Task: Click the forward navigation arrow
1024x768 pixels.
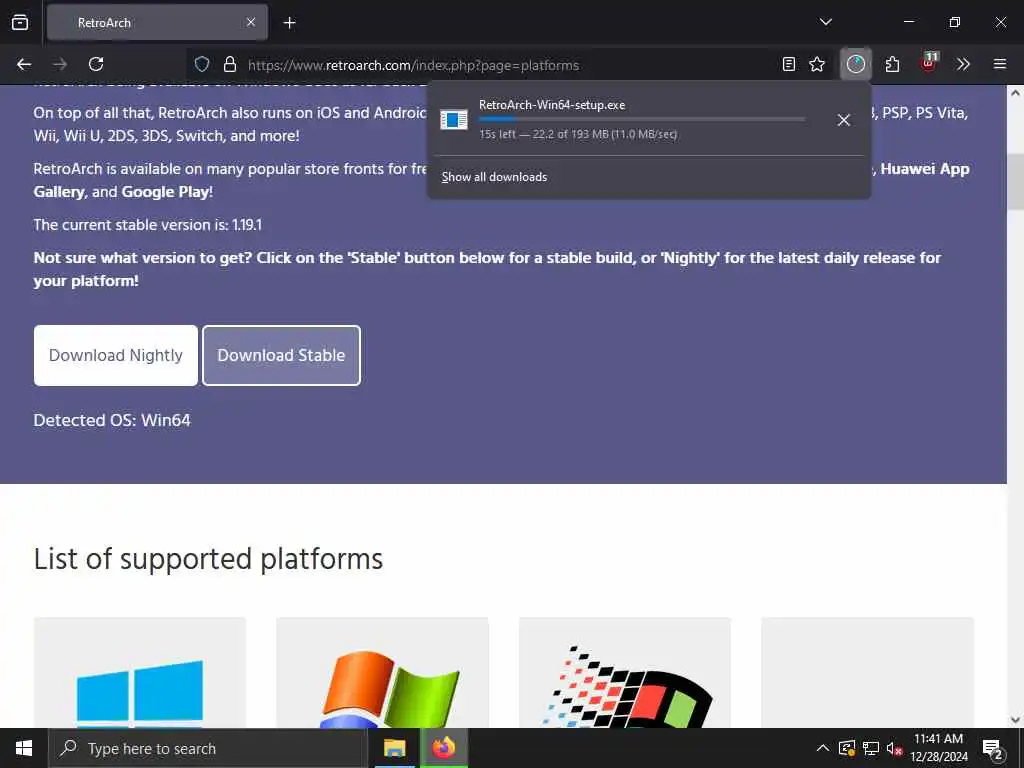Action: coord(60,64)
